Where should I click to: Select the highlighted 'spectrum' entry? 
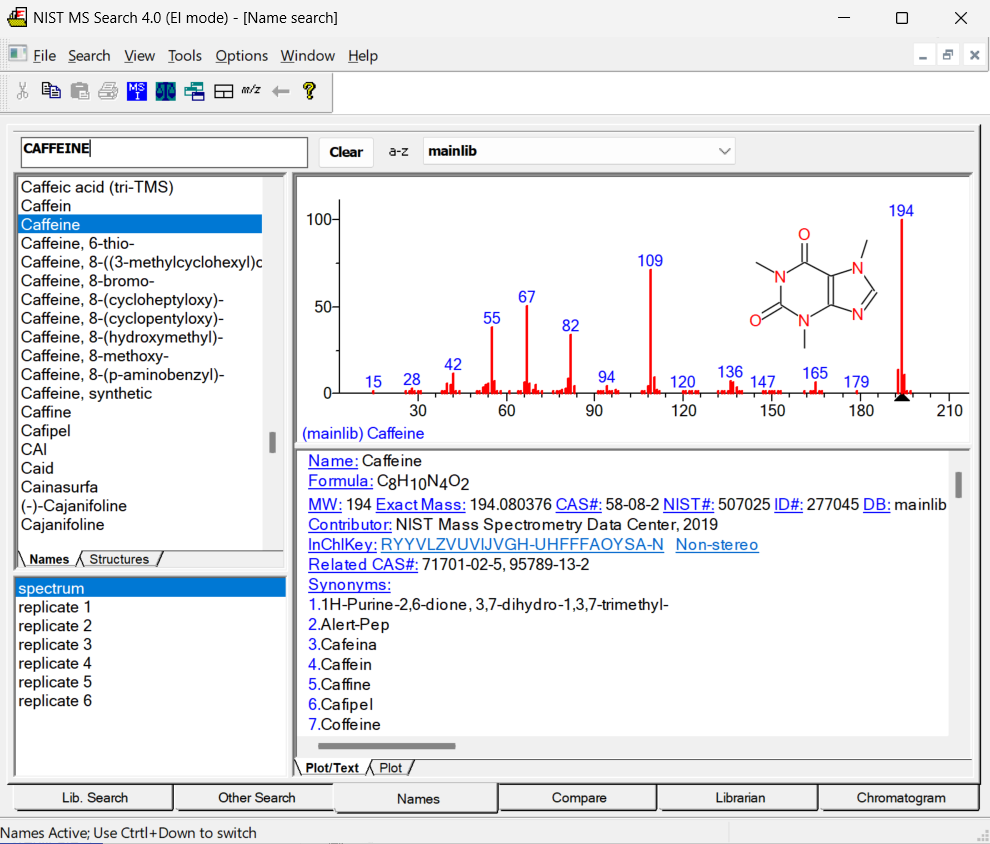(x=150, y=588)
